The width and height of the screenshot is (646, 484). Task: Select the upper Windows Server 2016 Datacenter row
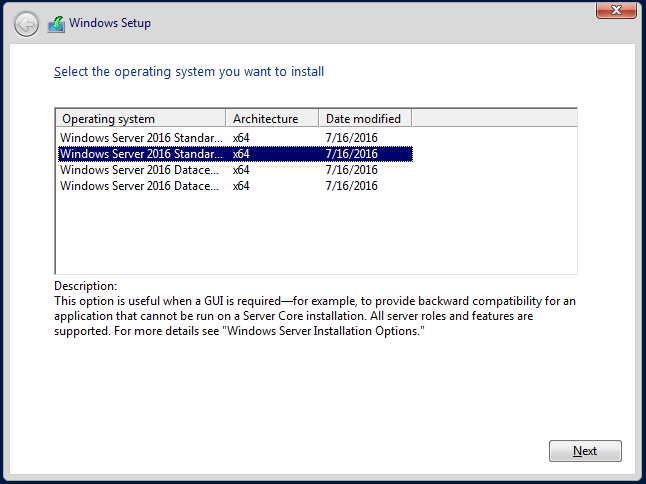click(235, 170)
